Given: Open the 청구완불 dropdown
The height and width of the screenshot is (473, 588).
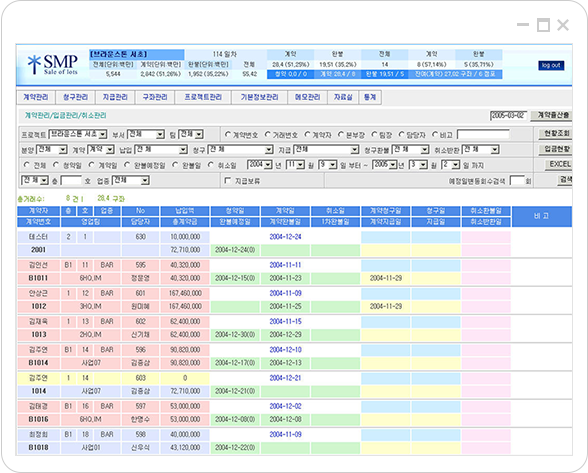Looking at the screenshot, I should 410,150.
